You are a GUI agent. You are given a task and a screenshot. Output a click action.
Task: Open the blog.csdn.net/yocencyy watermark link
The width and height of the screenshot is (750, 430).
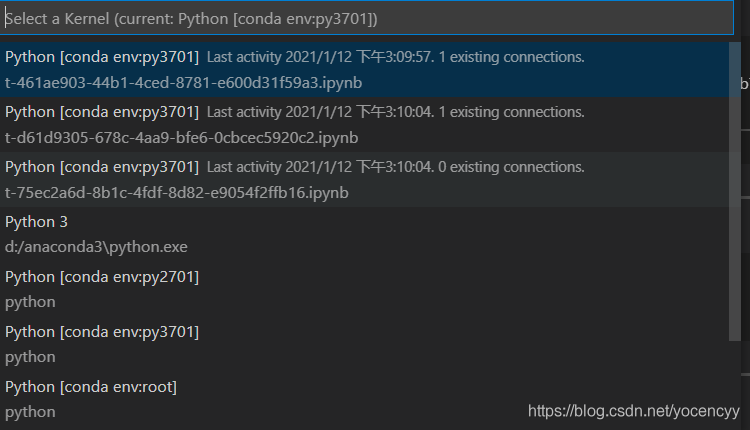pyautogui.click(x=633, y=411)
